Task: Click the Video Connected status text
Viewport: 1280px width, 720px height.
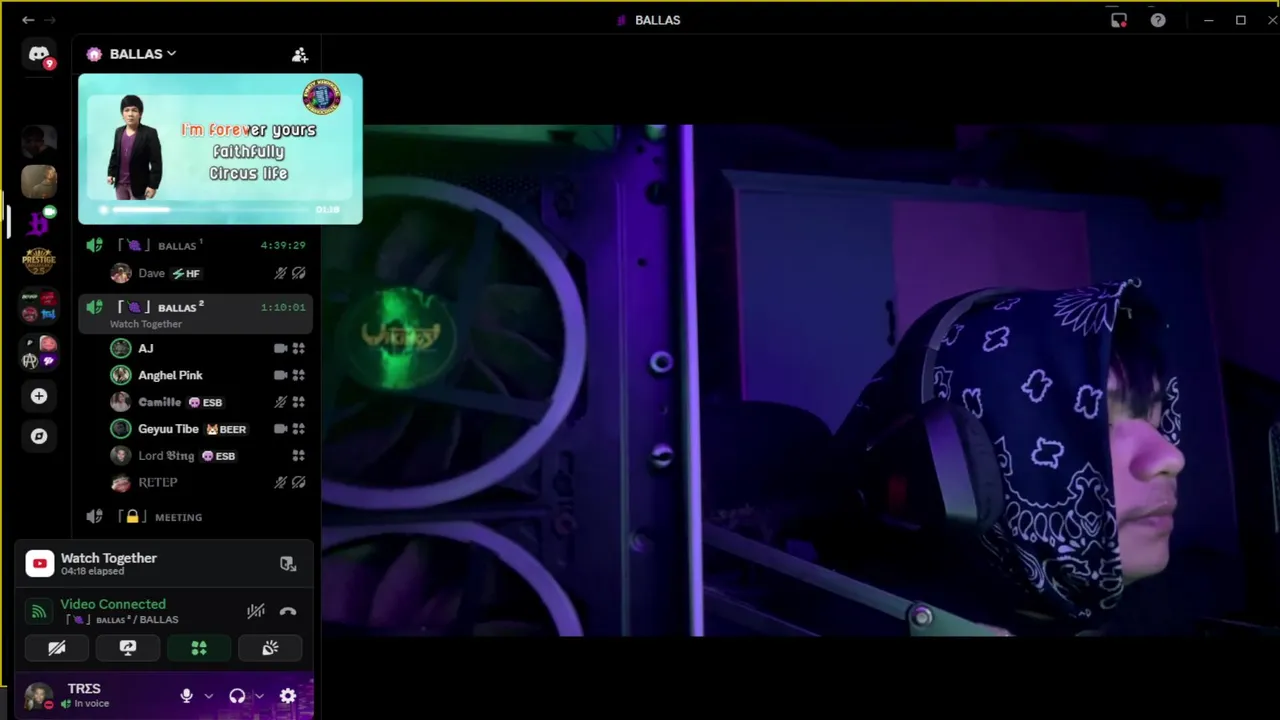Action: click(x=113, y=604)
